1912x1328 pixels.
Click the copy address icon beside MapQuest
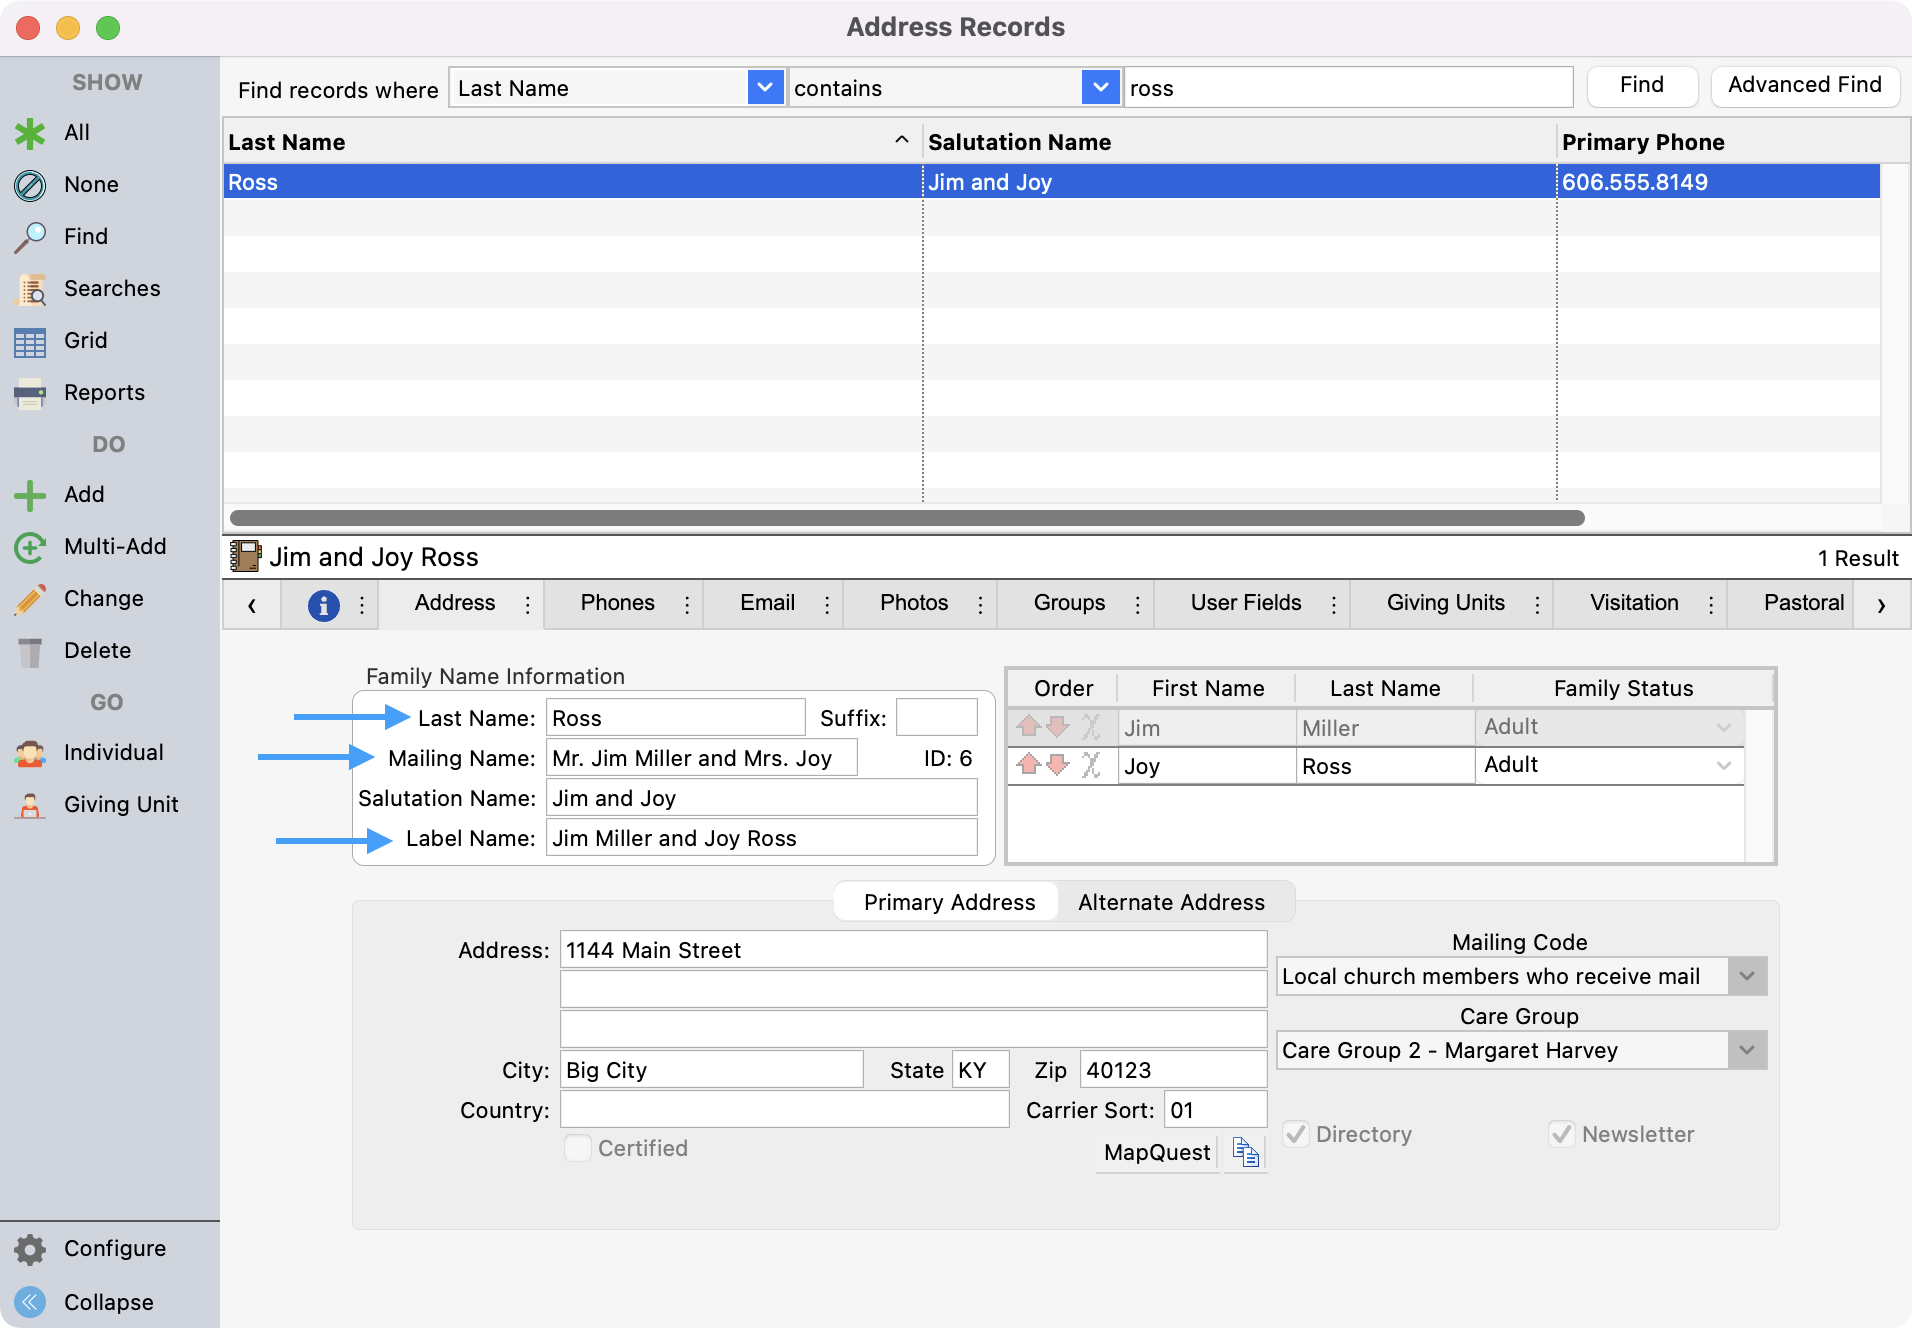1245,1152
